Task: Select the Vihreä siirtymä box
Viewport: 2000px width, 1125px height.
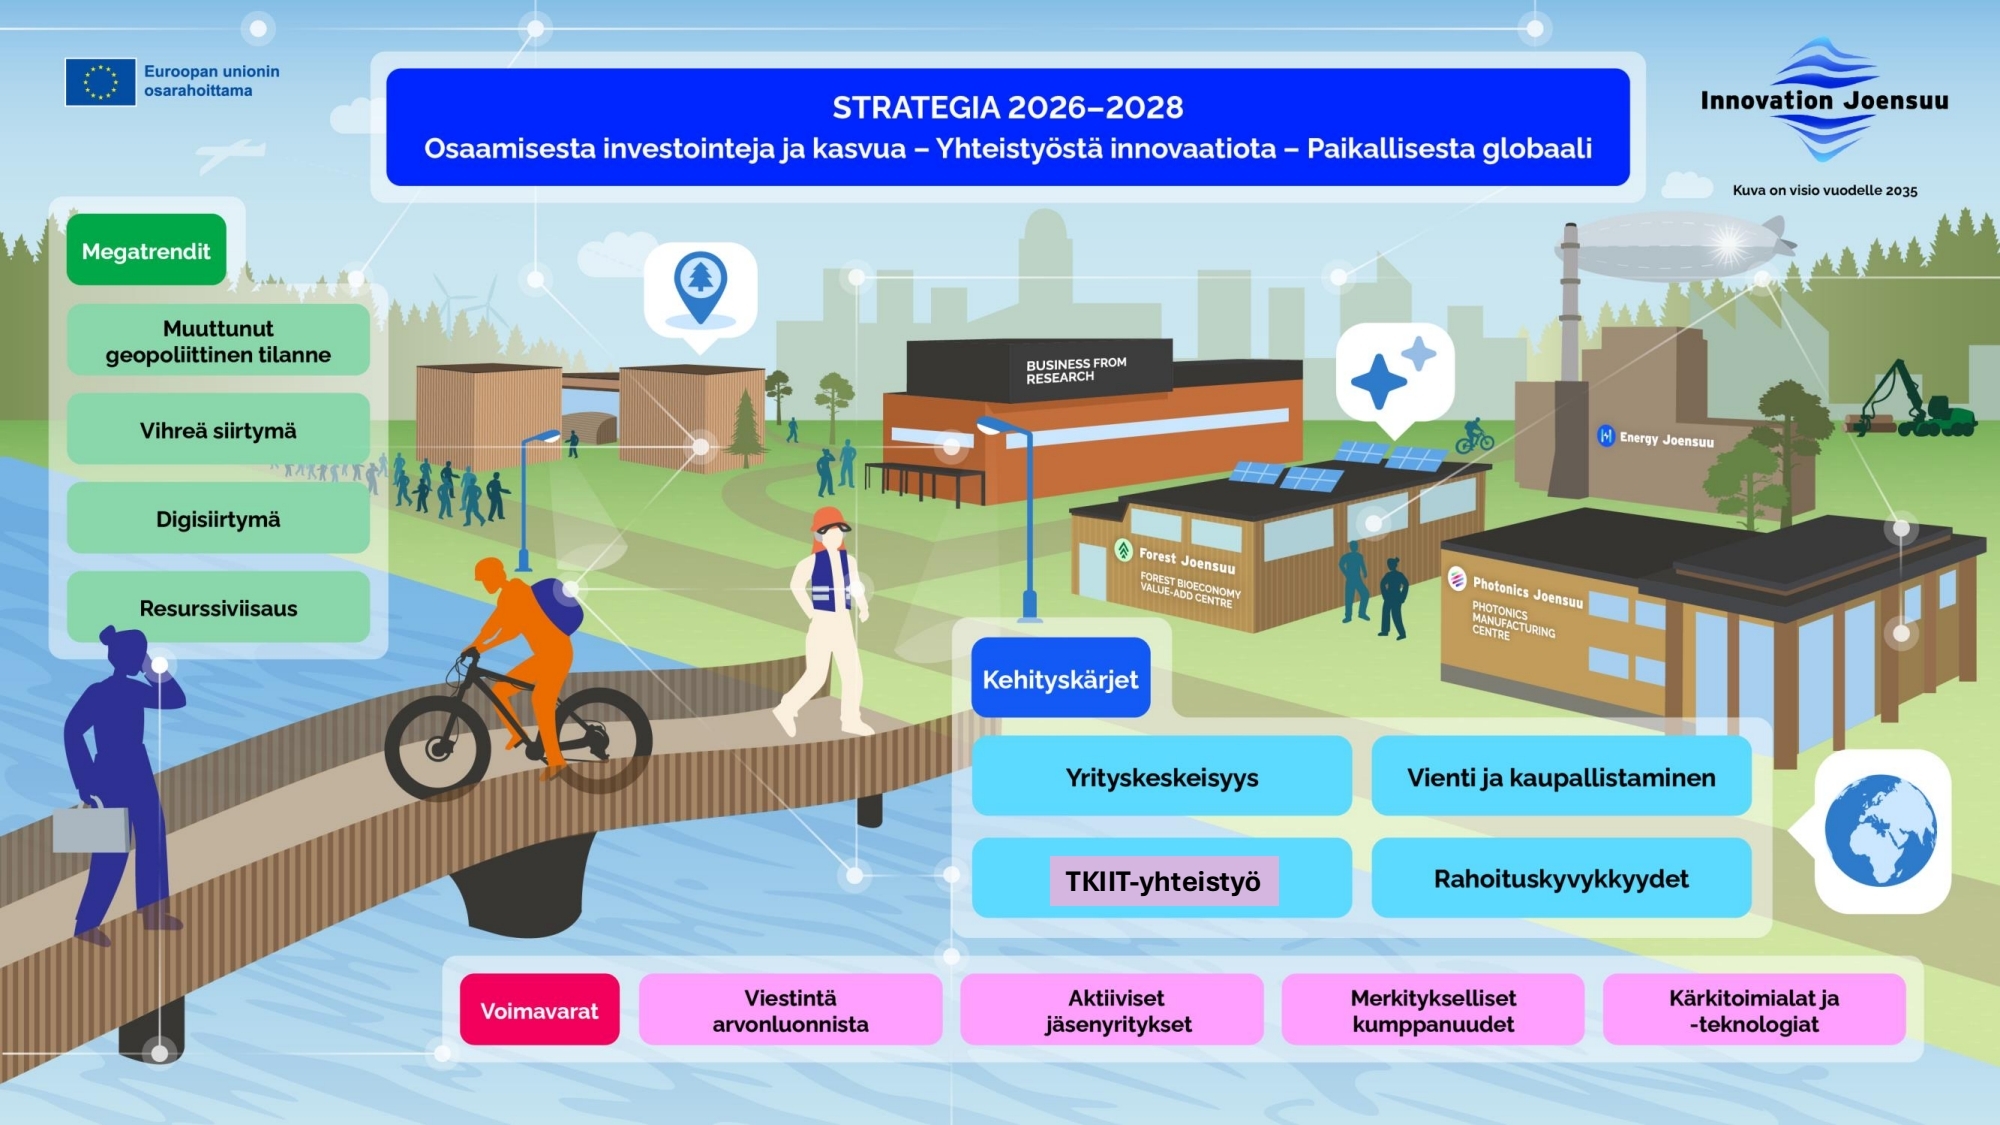Action: [x=218, y=430]
